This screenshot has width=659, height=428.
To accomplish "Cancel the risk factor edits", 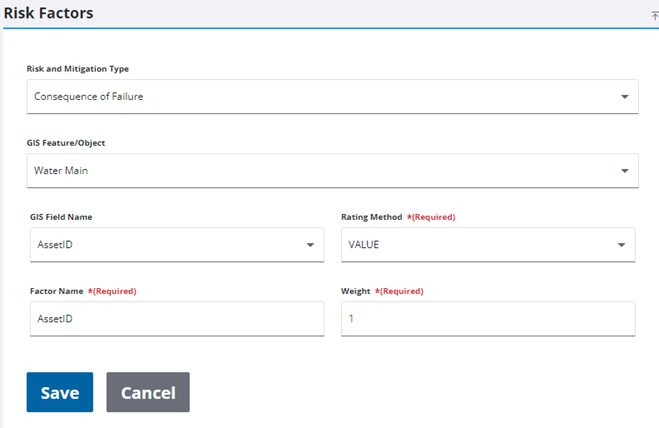I will 148,392.
